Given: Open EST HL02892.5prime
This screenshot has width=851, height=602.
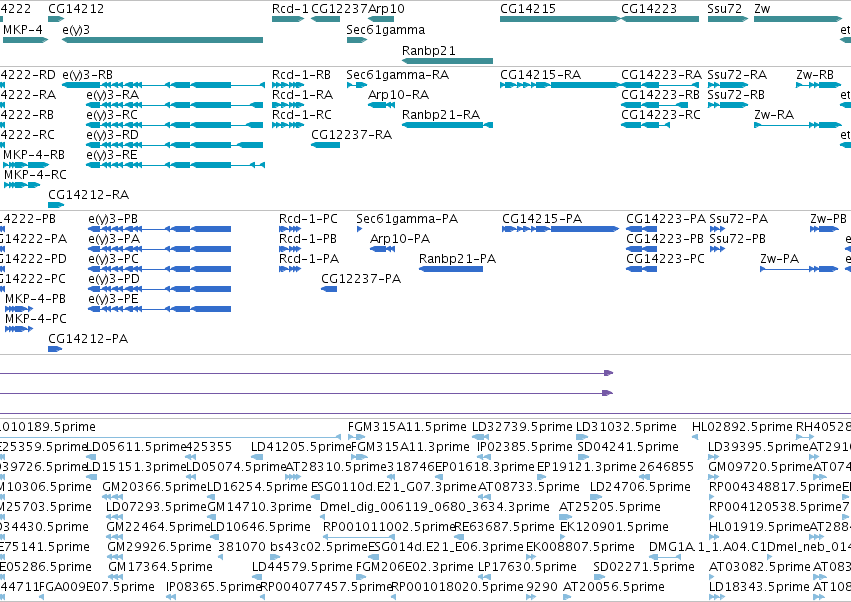Looking at the screenshot, I should (695, 437).
